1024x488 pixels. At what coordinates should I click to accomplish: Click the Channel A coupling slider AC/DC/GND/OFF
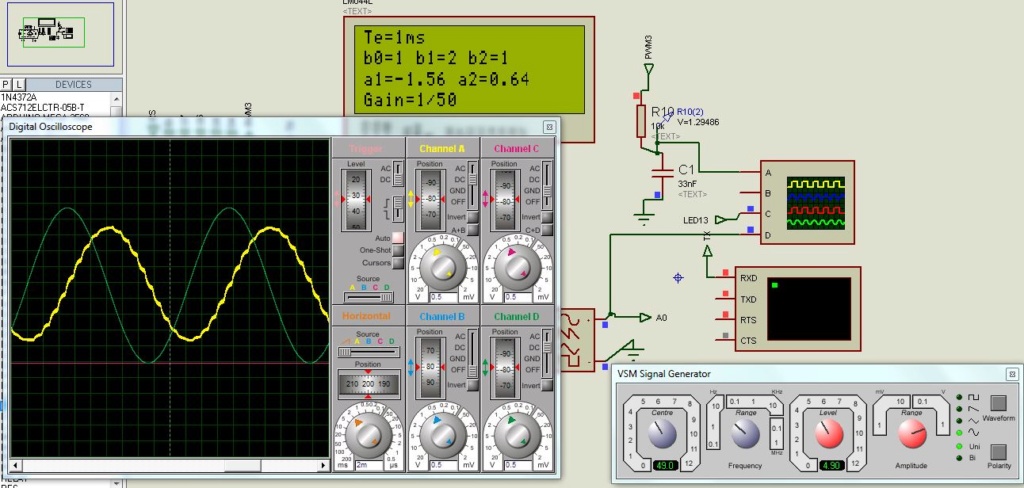(x=473, y=185)
